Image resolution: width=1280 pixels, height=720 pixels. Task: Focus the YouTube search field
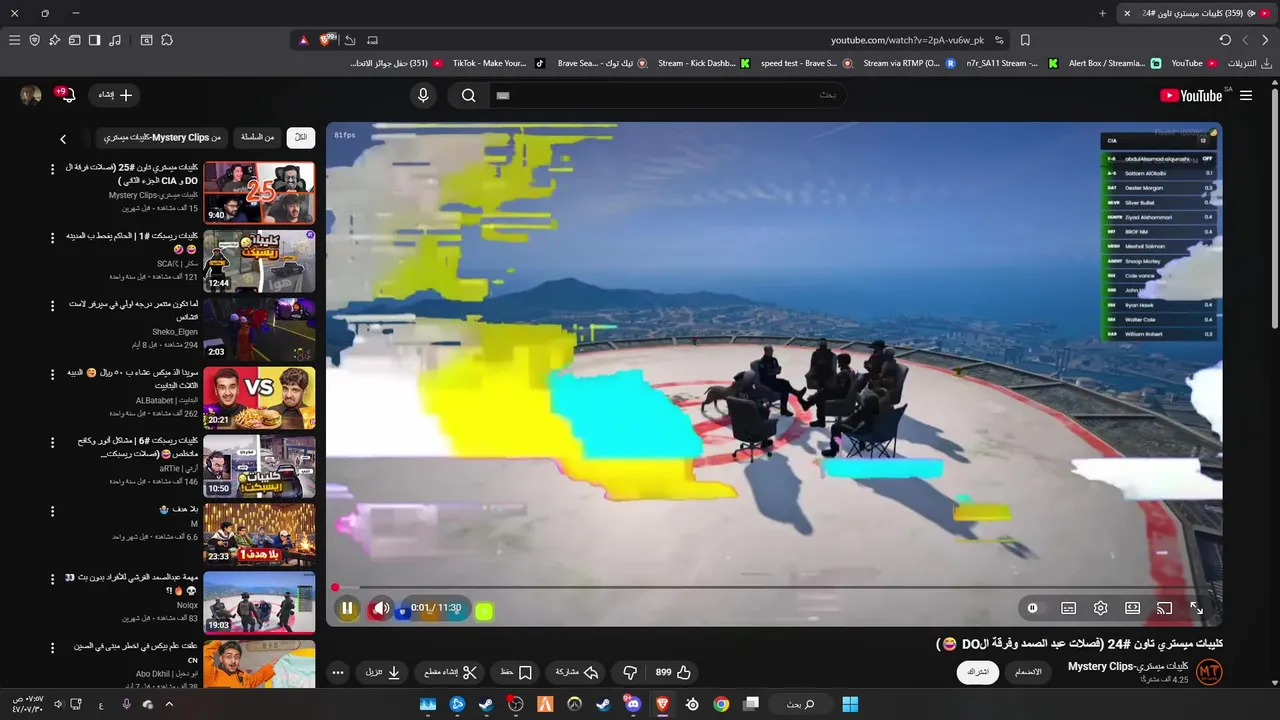click(x=667, y=95)
